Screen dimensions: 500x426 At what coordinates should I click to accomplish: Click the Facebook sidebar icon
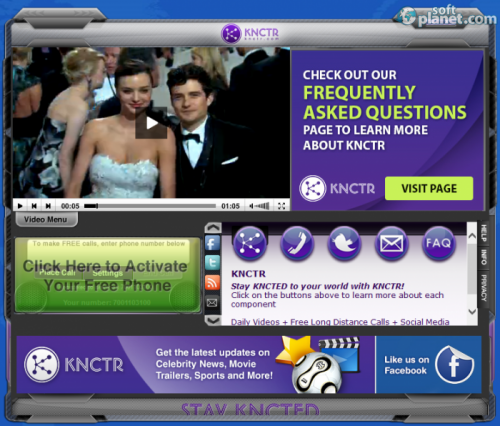point(212,243)
